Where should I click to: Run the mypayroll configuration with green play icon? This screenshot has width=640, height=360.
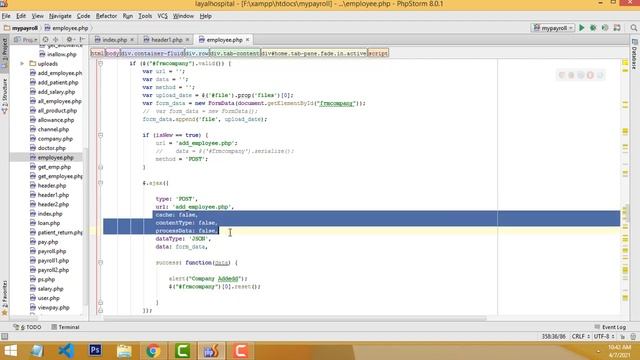[582, 28]
